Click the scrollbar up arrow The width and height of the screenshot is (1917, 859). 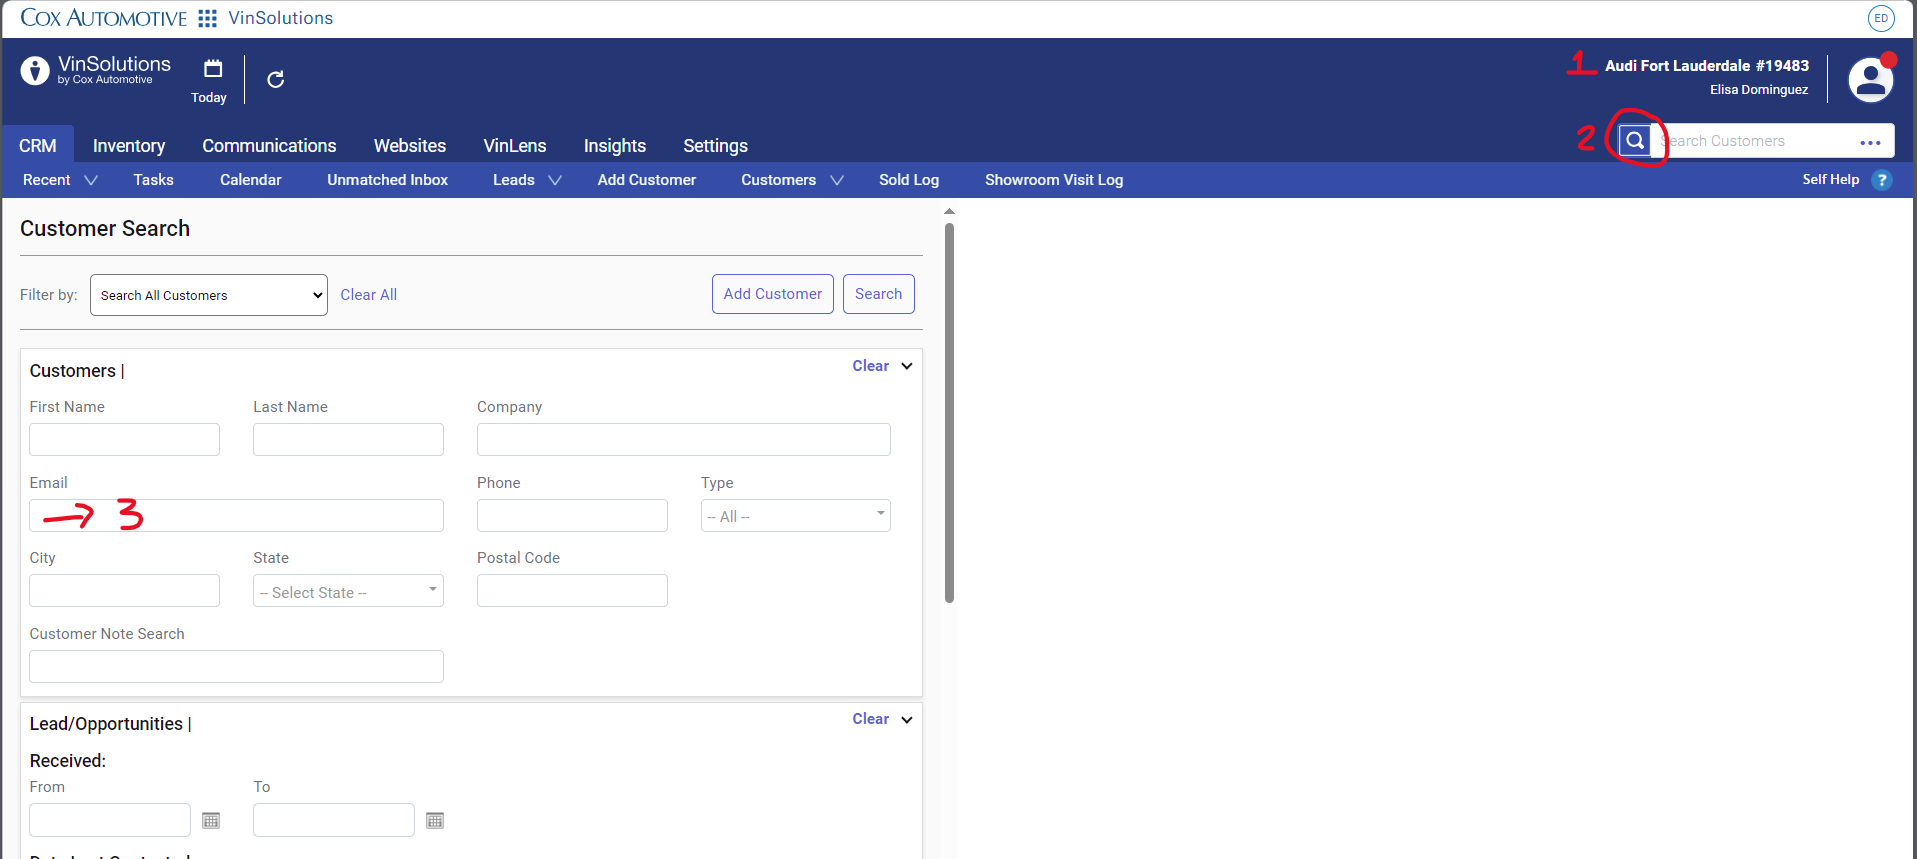click(949, 212)
